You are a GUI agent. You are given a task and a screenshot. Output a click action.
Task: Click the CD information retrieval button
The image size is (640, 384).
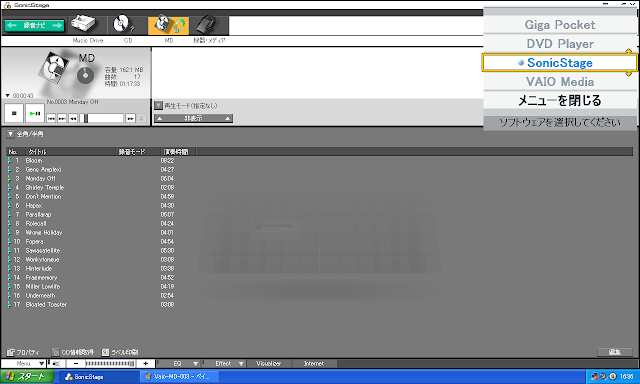coord(73,352)
